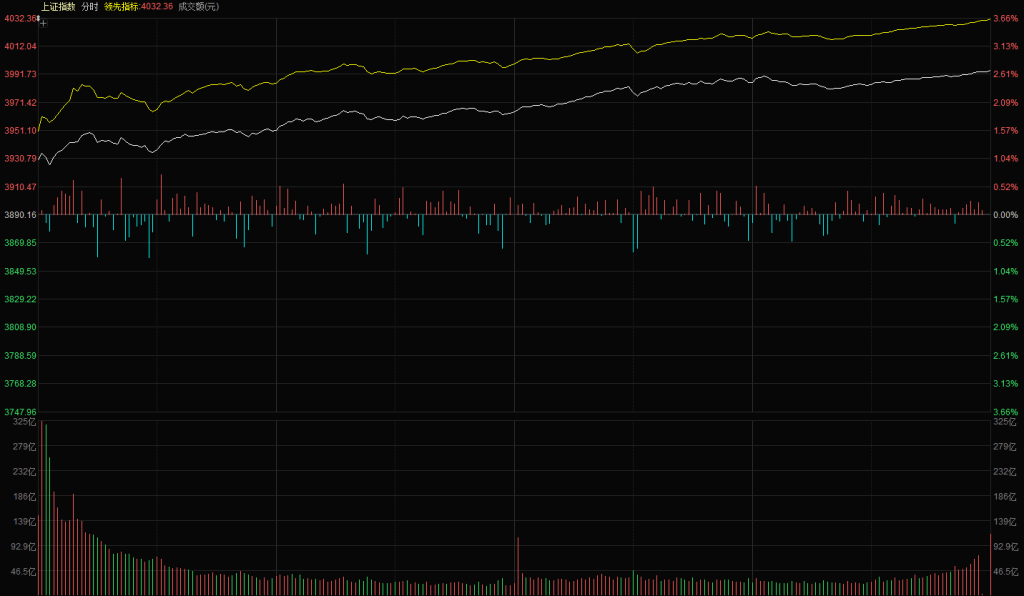Image resolution: width=1024 pixels, height=596 pixels.
Task: Click the 3890.16 baseline price label
Action: (20, 215)
